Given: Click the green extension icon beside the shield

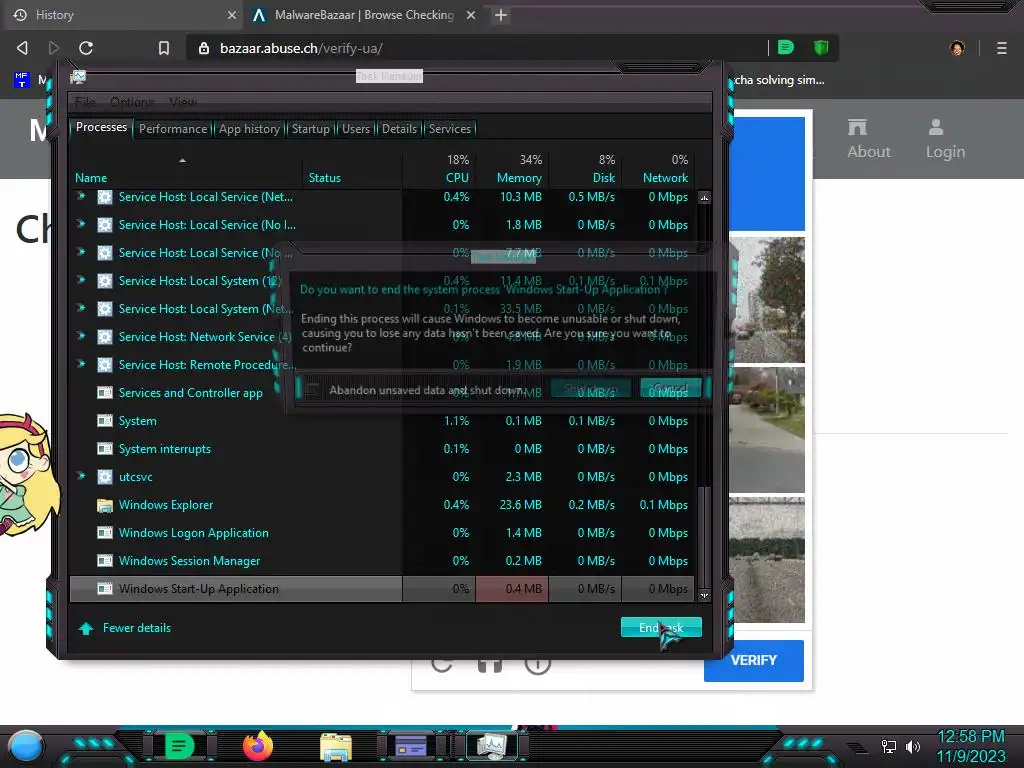Looking at the screenshot, I should pos(786,47).
